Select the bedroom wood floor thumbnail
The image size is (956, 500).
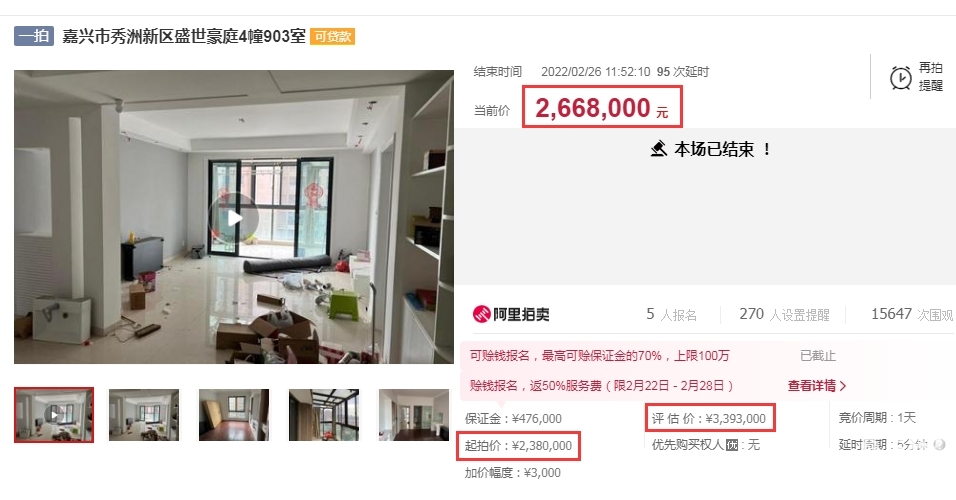[234, 415]
